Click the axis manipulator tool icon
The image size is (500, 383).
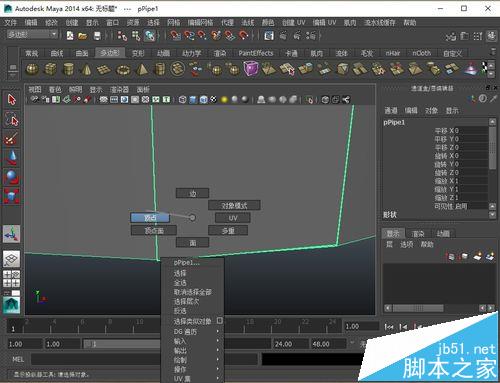click(x=11, y=234)
